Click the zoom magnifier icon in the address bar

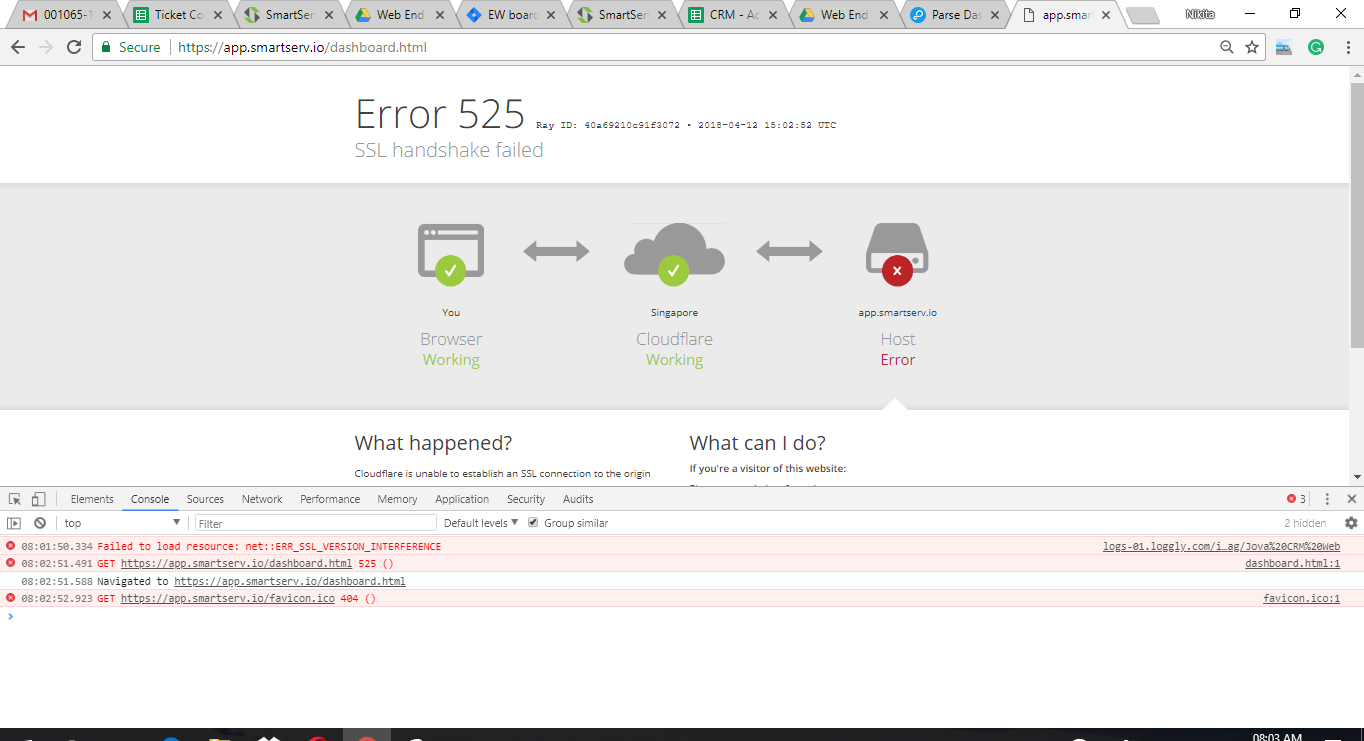(1227, 47)
